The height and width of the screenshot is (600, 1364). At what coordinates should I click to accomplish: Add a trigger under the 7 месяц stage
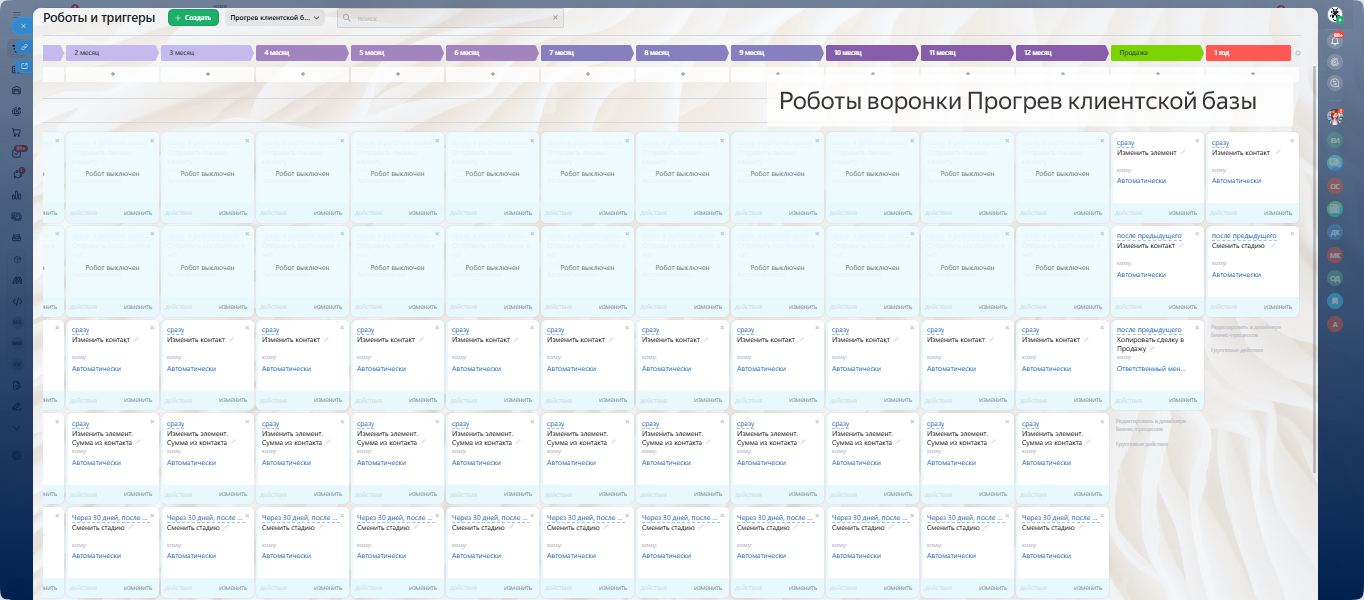587,73
